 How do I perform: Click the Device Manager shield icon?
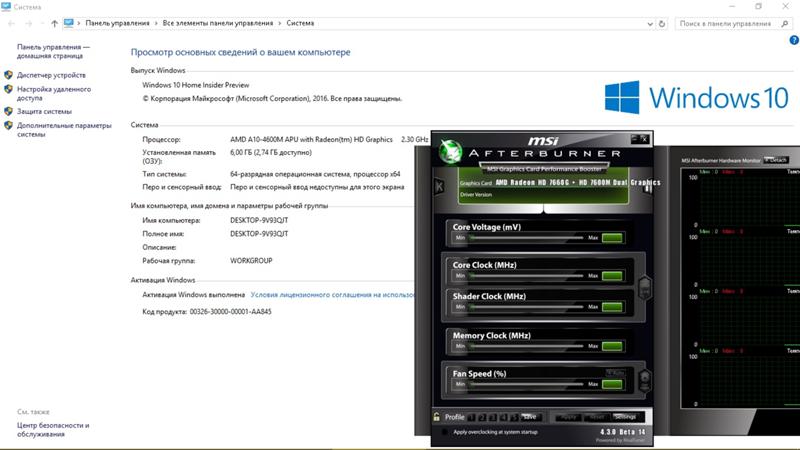pos(8,75)
